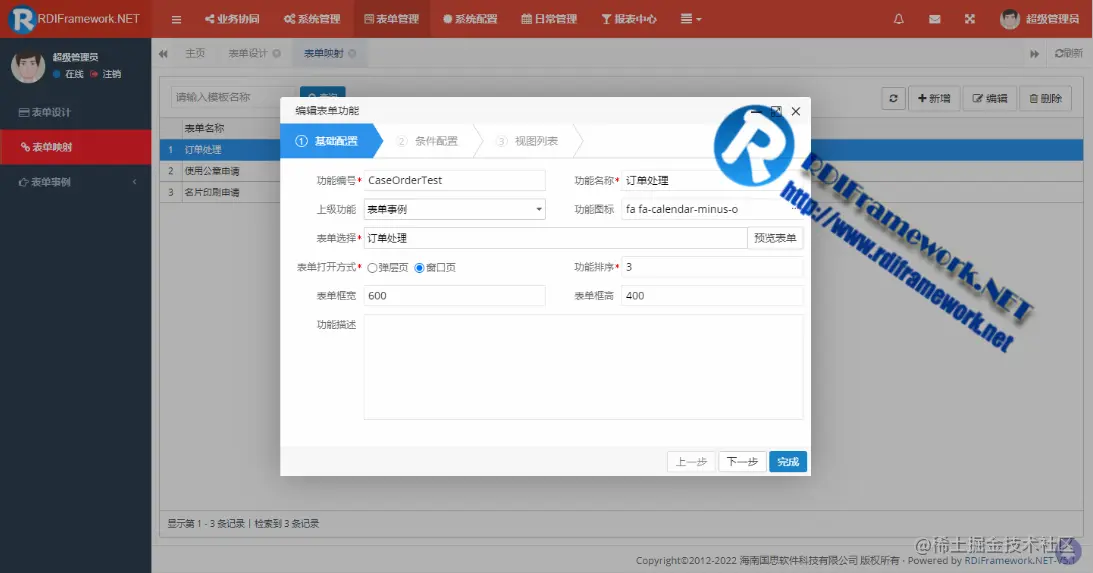The width and height of the screenshot is (1093, 573).
Task: Close the 表单设计 tab with its x icon
Action: click(277, 54)
